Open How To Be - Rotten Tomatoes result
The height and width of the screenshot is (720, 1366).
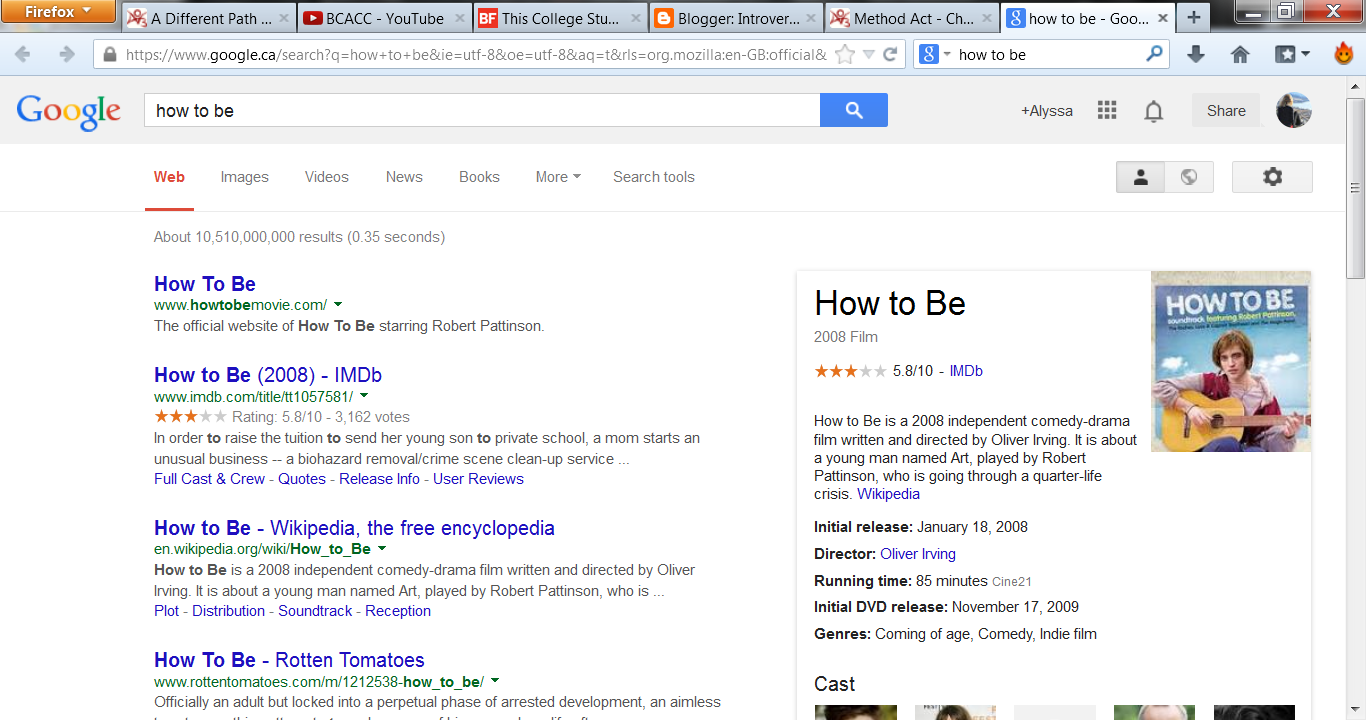[x=289, y=660]
